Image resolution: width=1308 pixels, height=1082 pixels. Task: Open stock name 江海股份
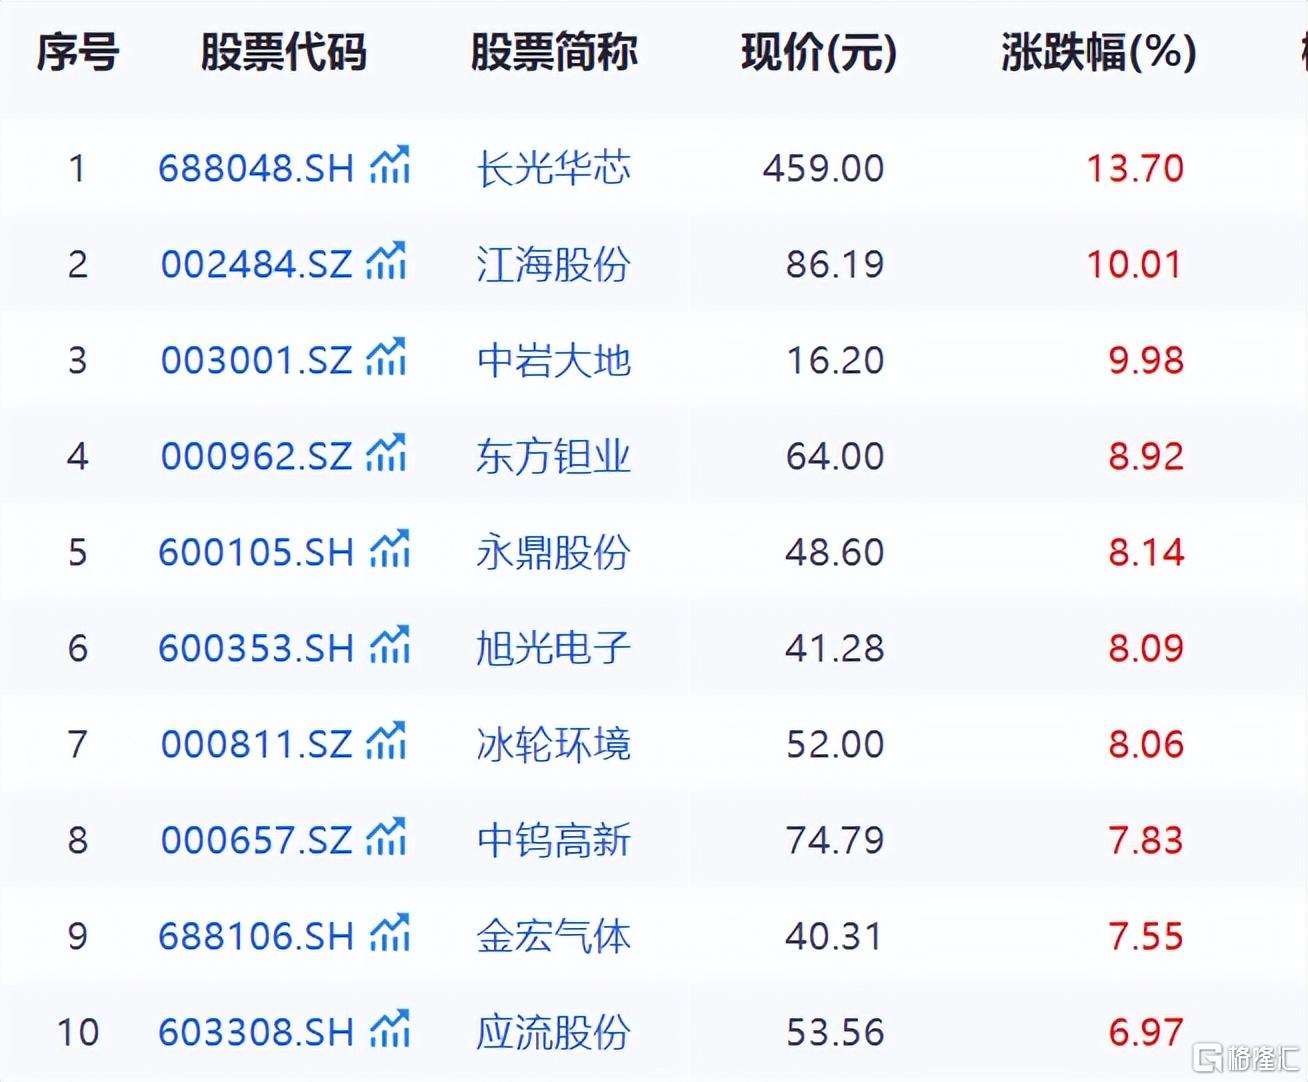553,264
